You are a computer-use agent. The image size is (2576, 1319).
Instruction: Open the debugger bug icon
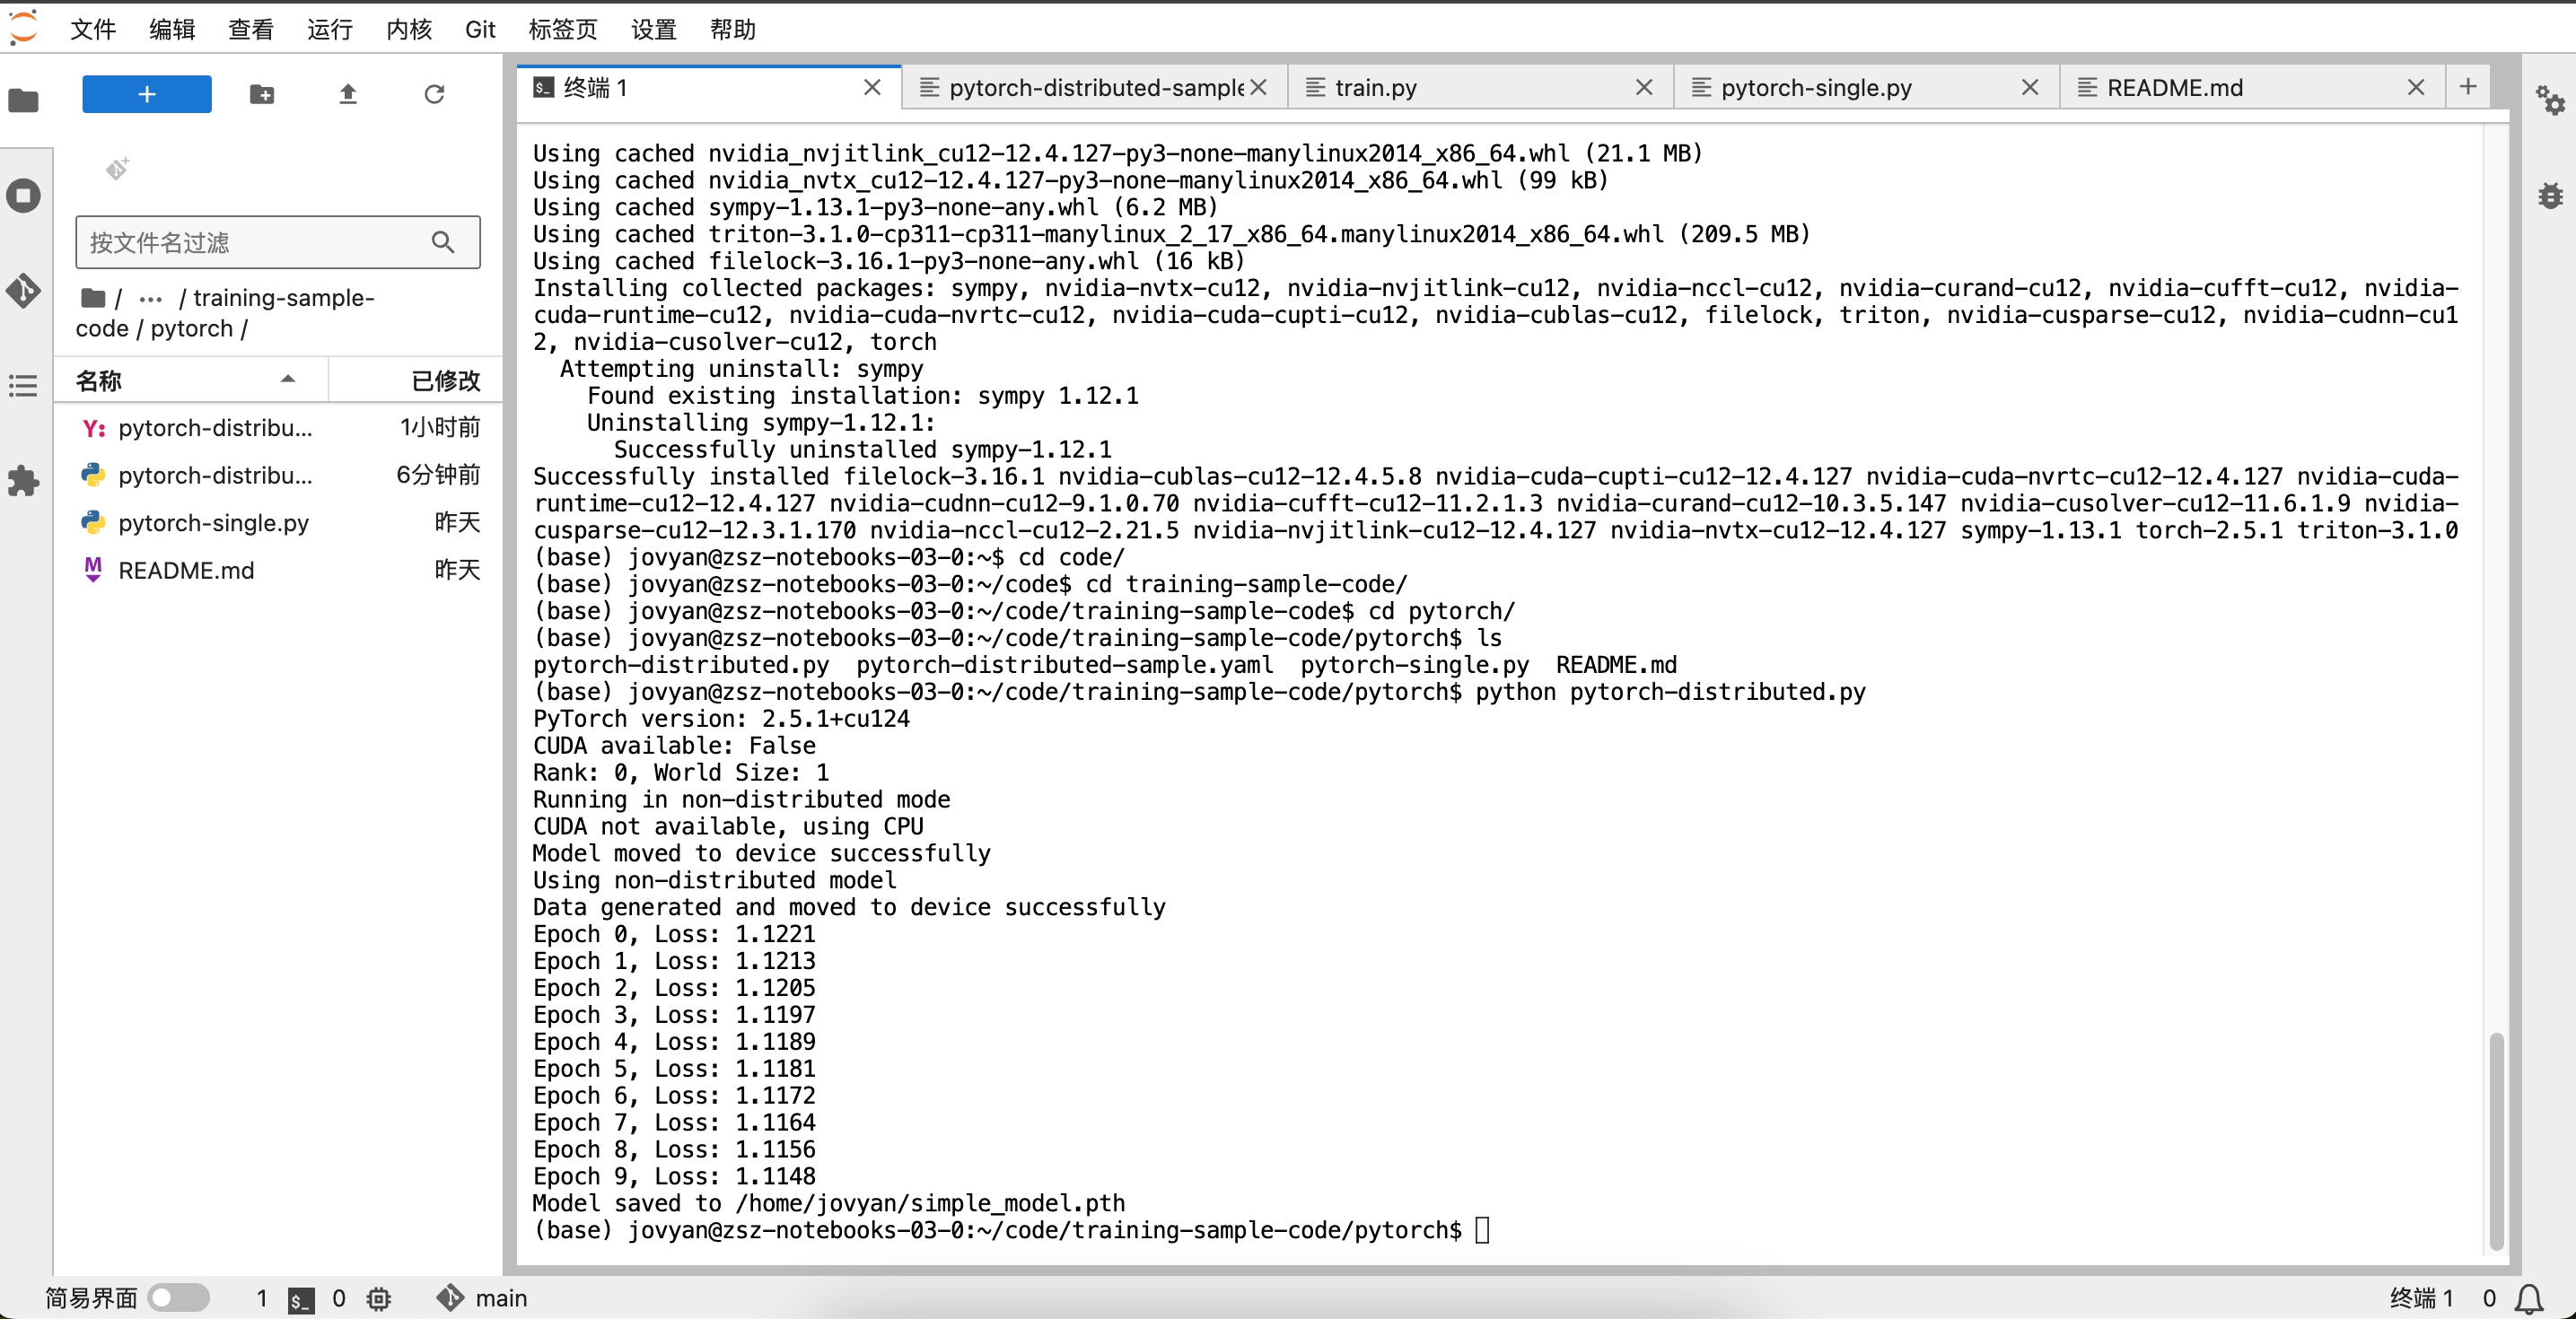2549,195
